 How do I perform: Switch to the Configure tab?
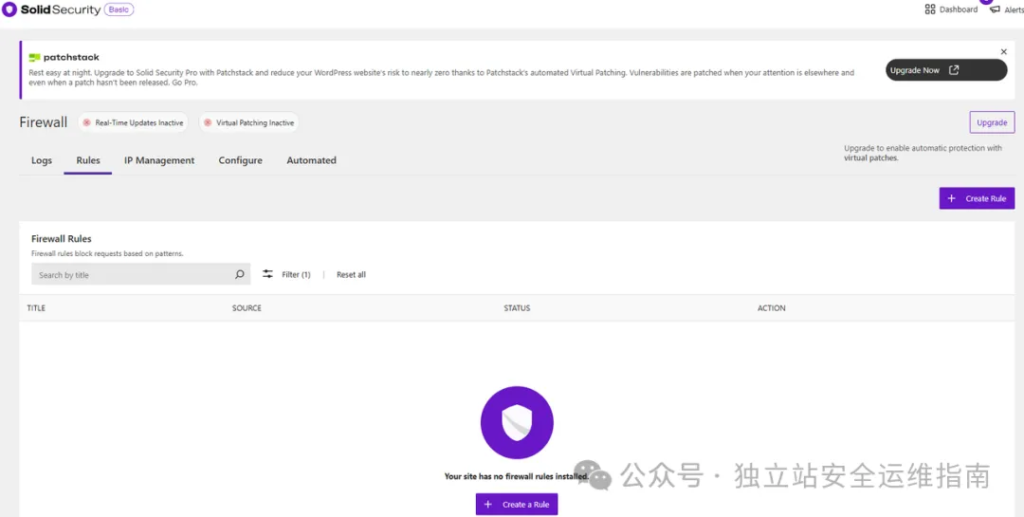(240, 161)
